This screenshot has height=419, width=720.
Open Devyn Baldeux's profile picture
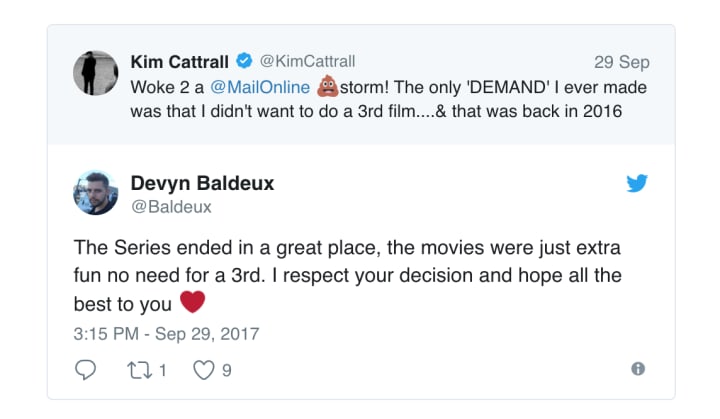pyautogui.click(x=96, y=193)
